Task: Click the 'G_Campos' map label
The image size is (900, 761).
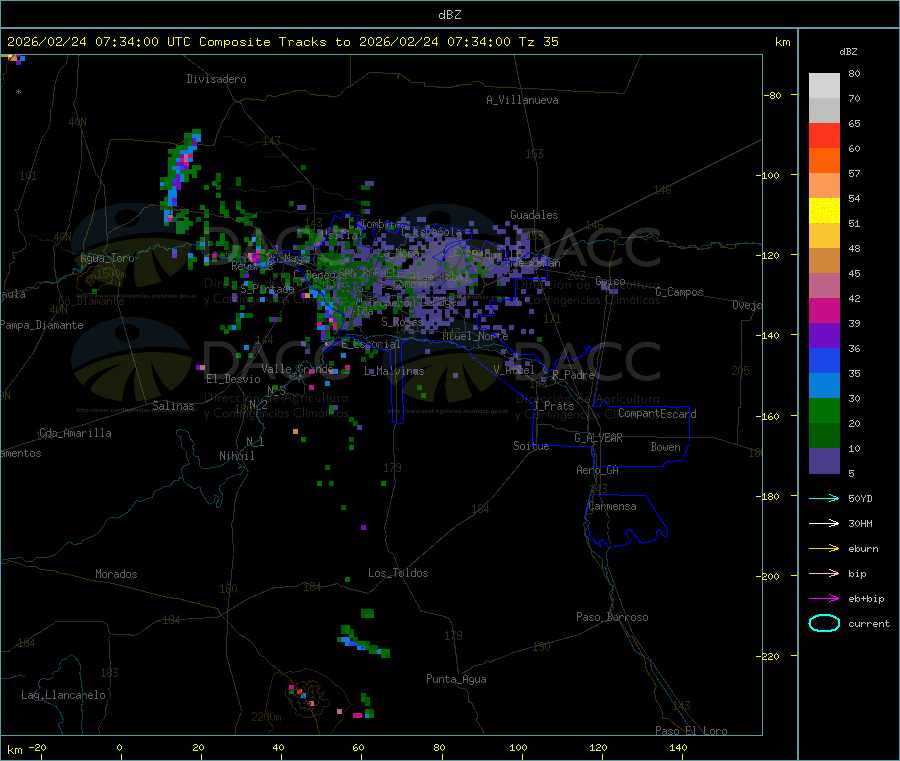Action: point(680,292)
